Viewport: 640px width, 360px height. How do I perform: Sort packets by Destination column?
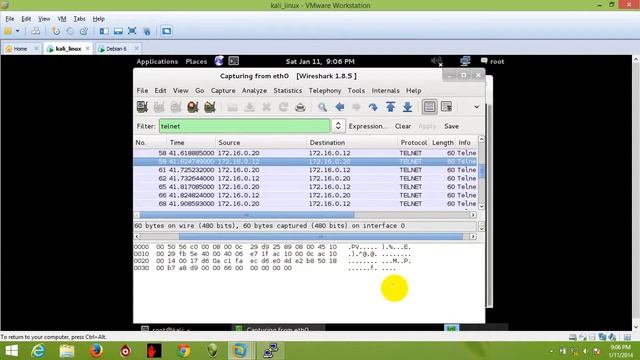pyautogui.click(x=352, y=142)
